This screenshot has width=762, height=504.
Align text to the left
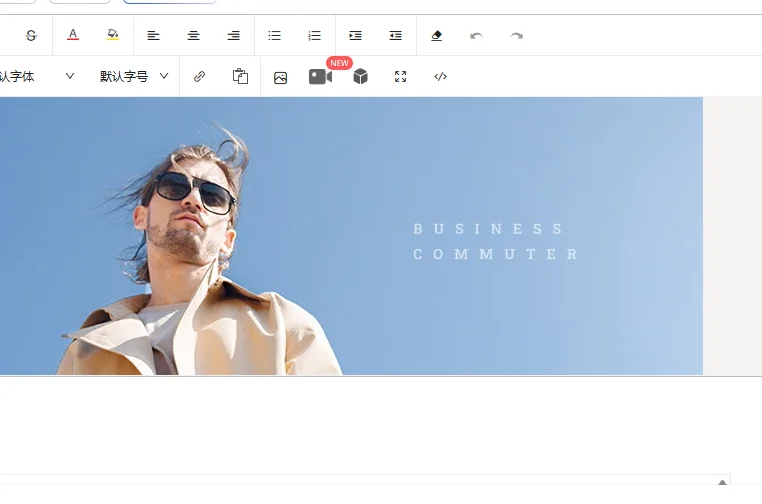(x=154, y=36)
